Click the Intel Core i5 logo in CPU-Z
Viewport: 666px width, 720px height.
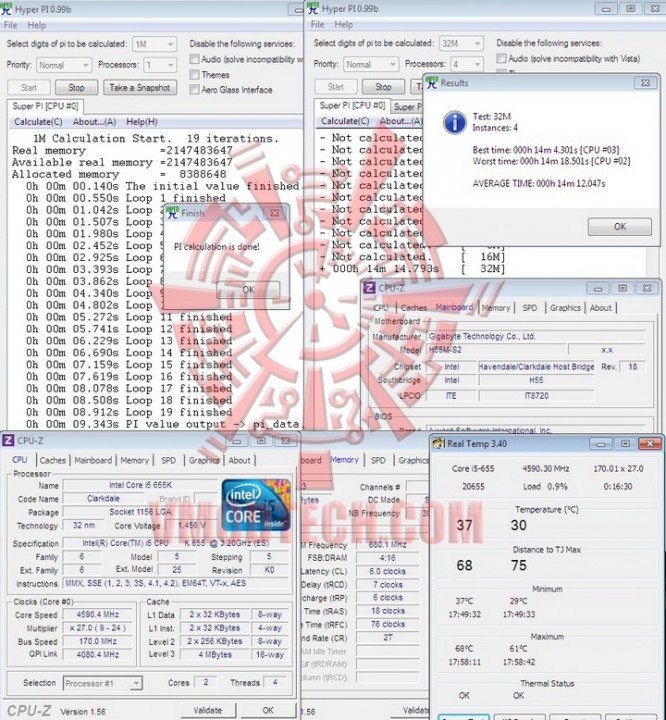256,505
